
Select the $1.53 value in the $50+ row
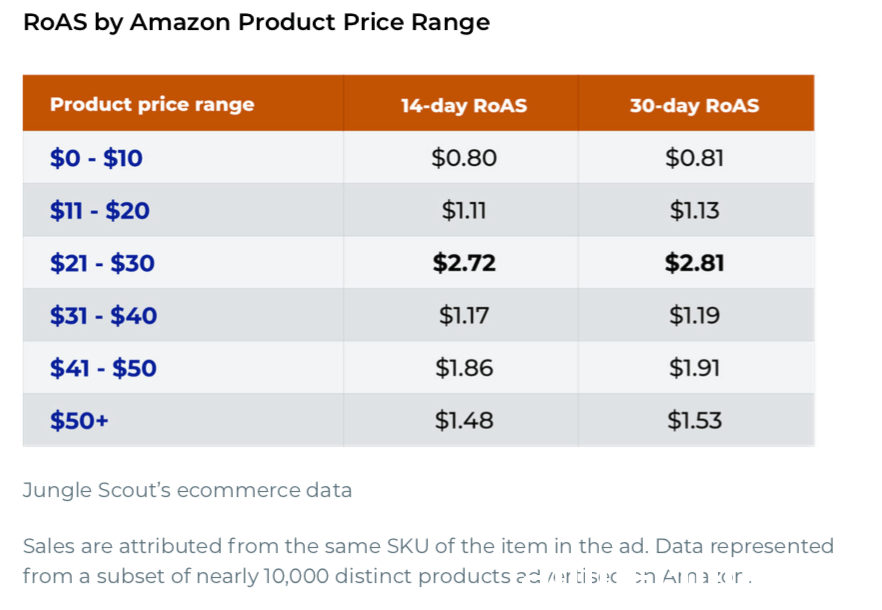pyautogui.click(x=694, y=421)
